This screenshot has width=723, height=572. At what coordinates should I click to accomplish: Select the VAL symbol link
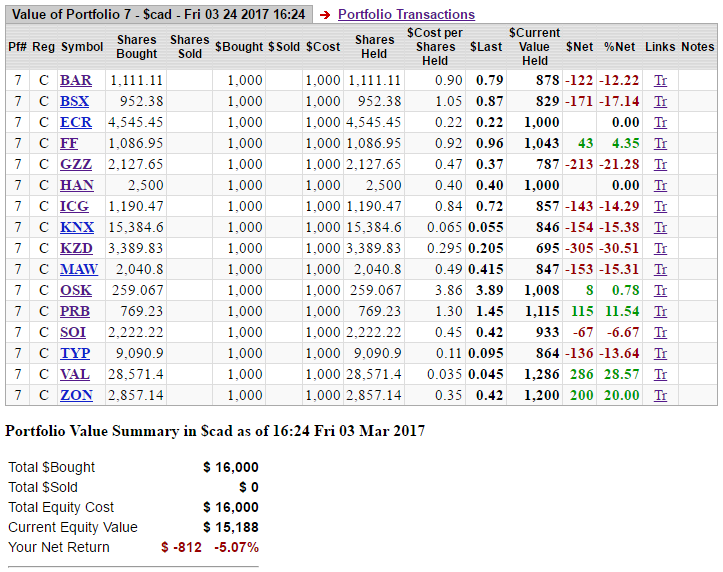pos(75,374)
